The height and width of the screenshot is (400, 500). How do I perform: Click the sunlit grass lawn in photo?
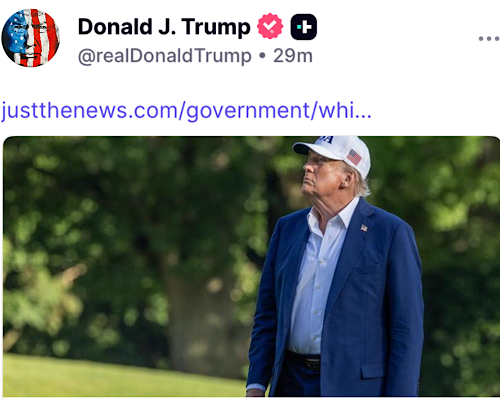(123, 377)
